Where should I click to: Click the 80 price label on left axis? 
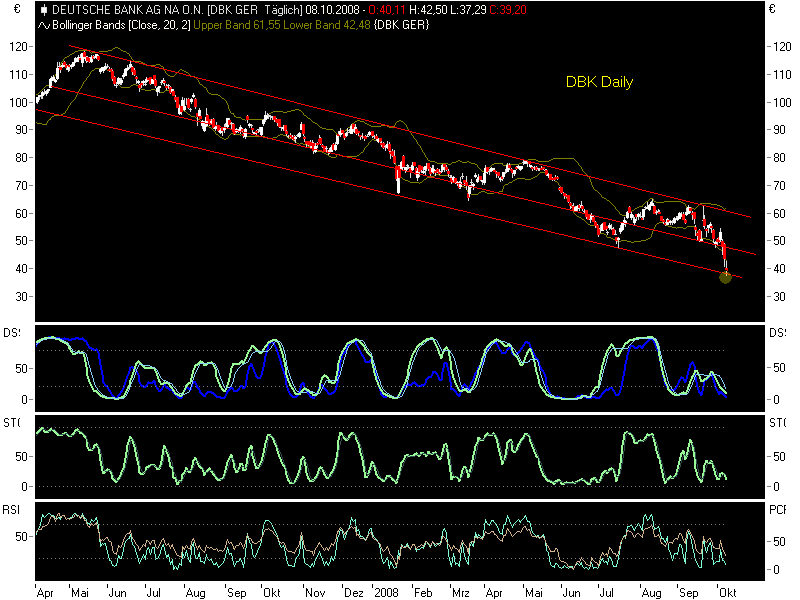21,158
